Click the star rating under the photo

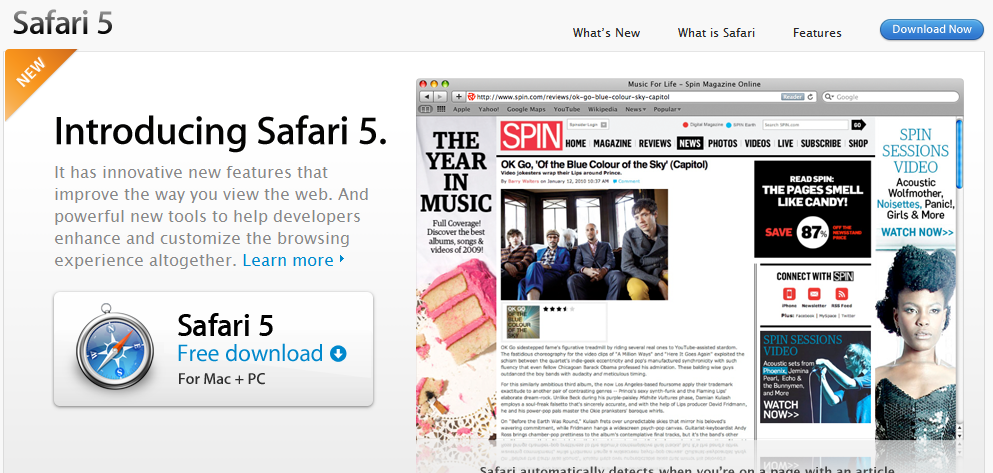559,310
